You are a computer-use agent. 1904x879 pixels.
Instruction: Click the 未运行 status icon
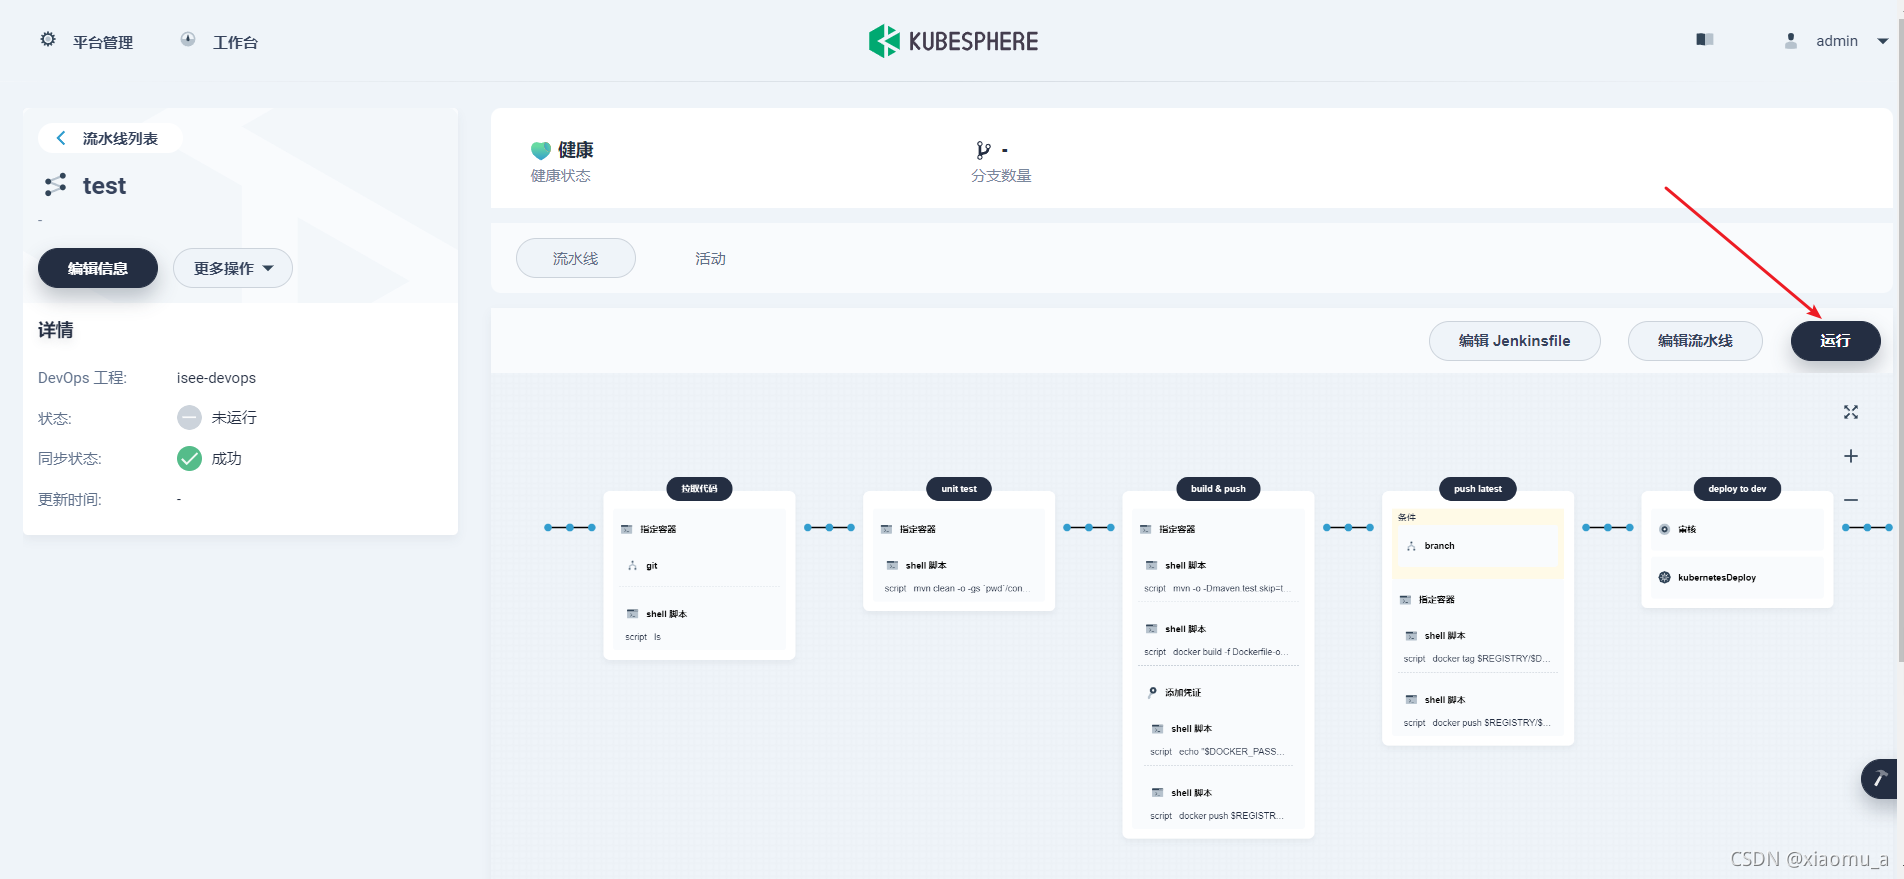[x=189, y=417]
